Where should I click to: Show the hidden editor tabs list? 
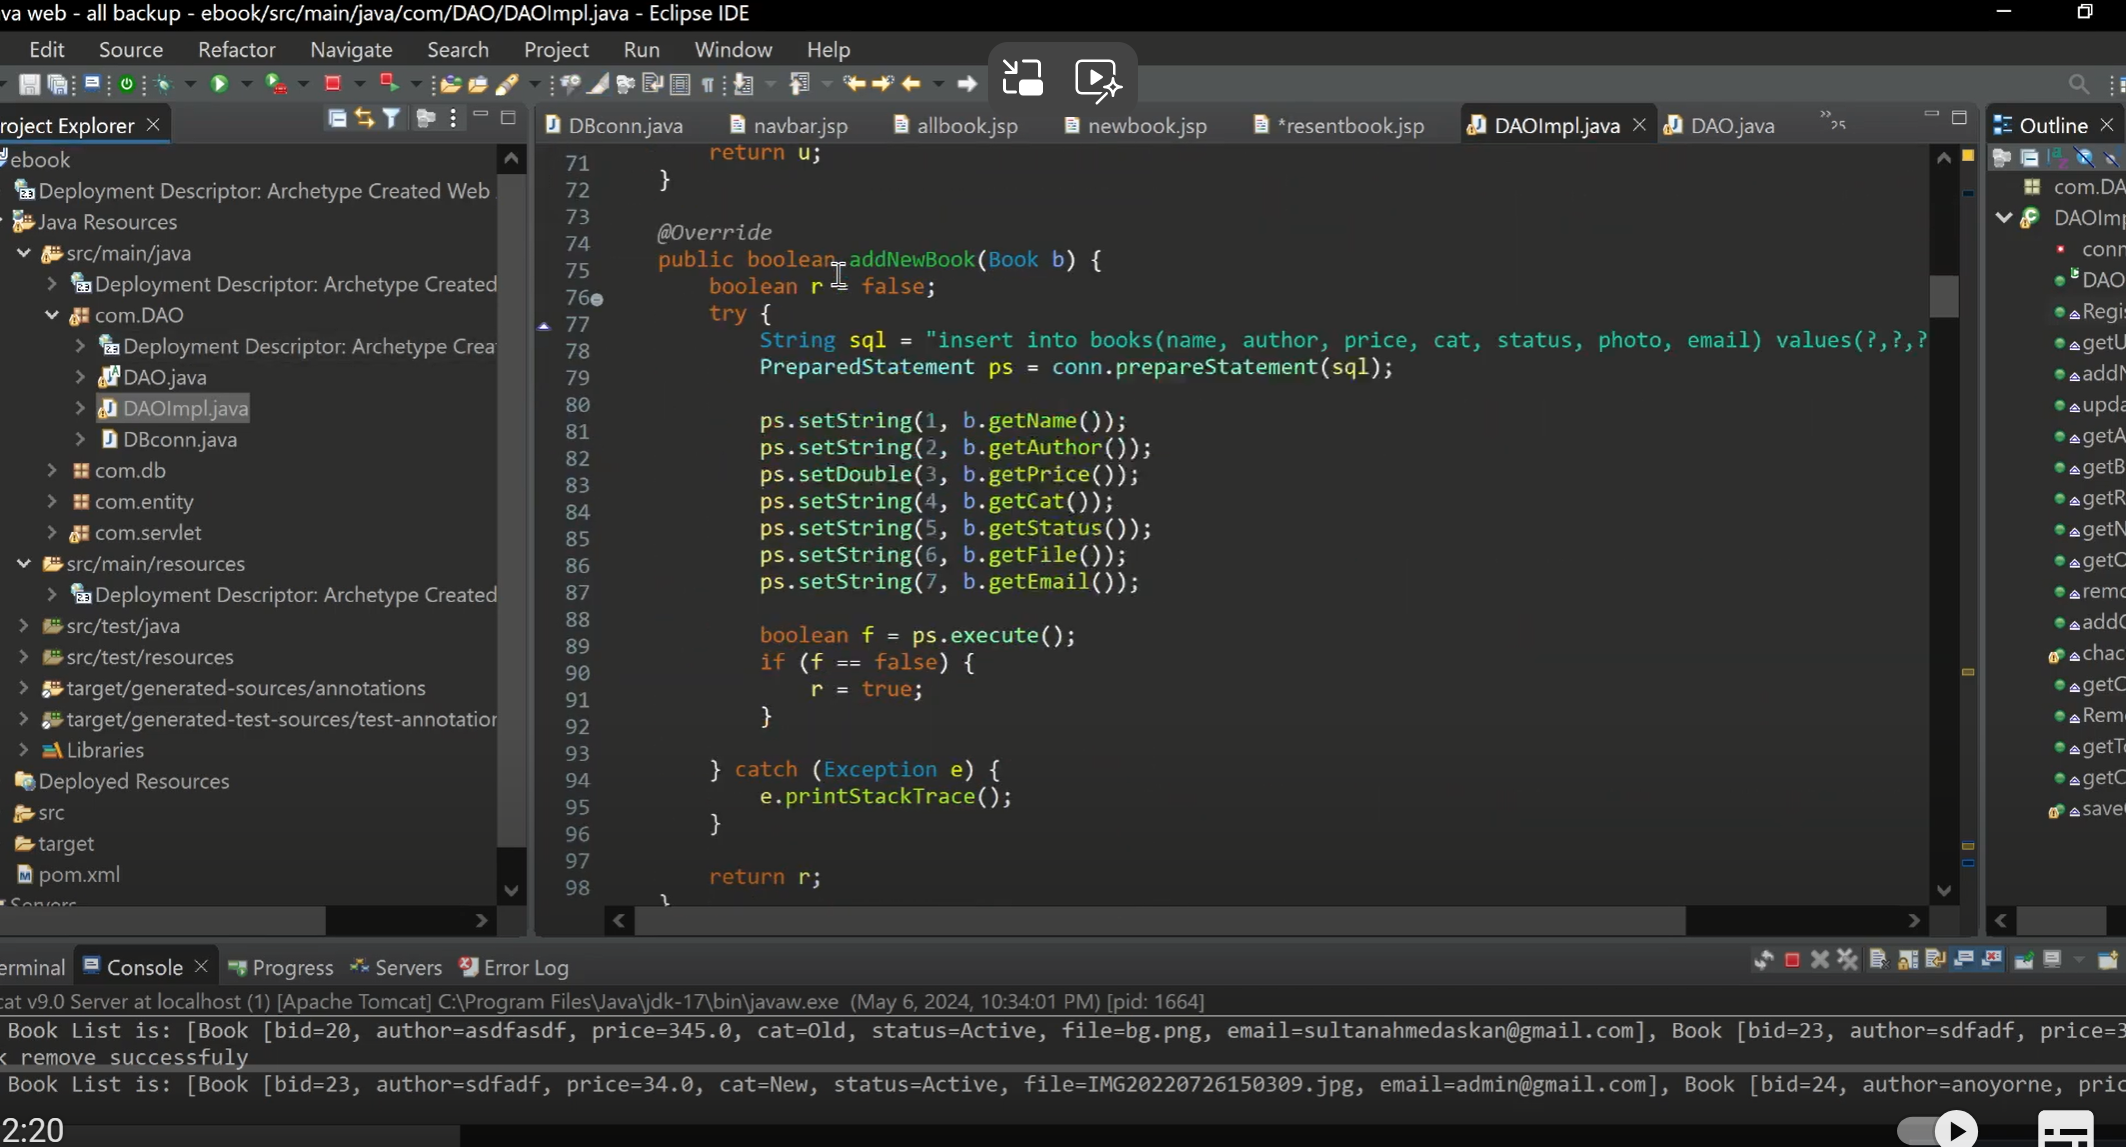[x=1833, y=121]
